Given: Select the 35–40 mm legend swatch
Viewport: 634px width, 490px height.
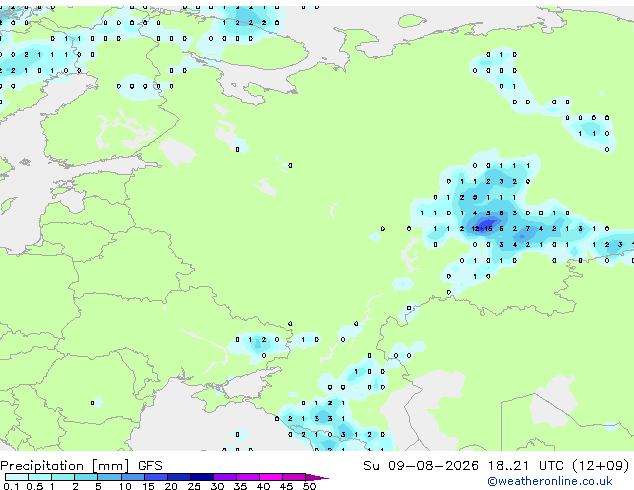Looking at the screenshot, I should (x=248, y=477).
